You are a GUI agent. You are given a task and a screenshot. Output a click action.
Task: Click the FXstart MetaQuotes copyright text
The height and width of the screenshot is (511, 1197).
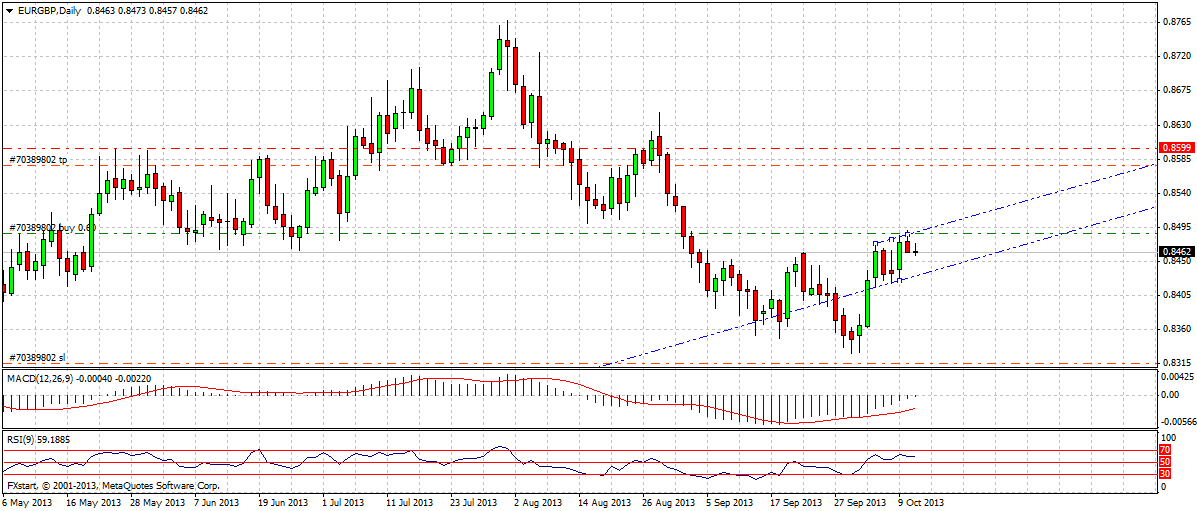[x=113, y=486]
